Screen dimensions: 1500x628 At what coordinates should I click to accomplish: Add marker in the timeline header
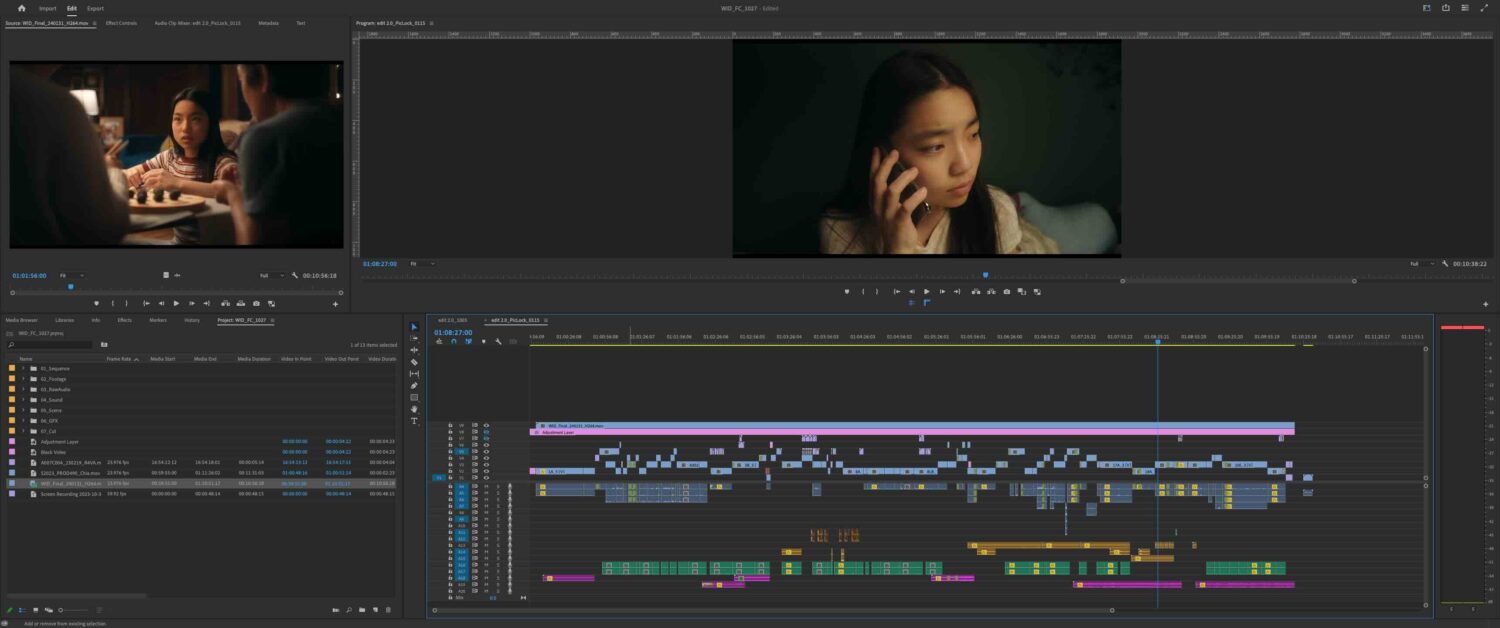[x=484, y=341]
